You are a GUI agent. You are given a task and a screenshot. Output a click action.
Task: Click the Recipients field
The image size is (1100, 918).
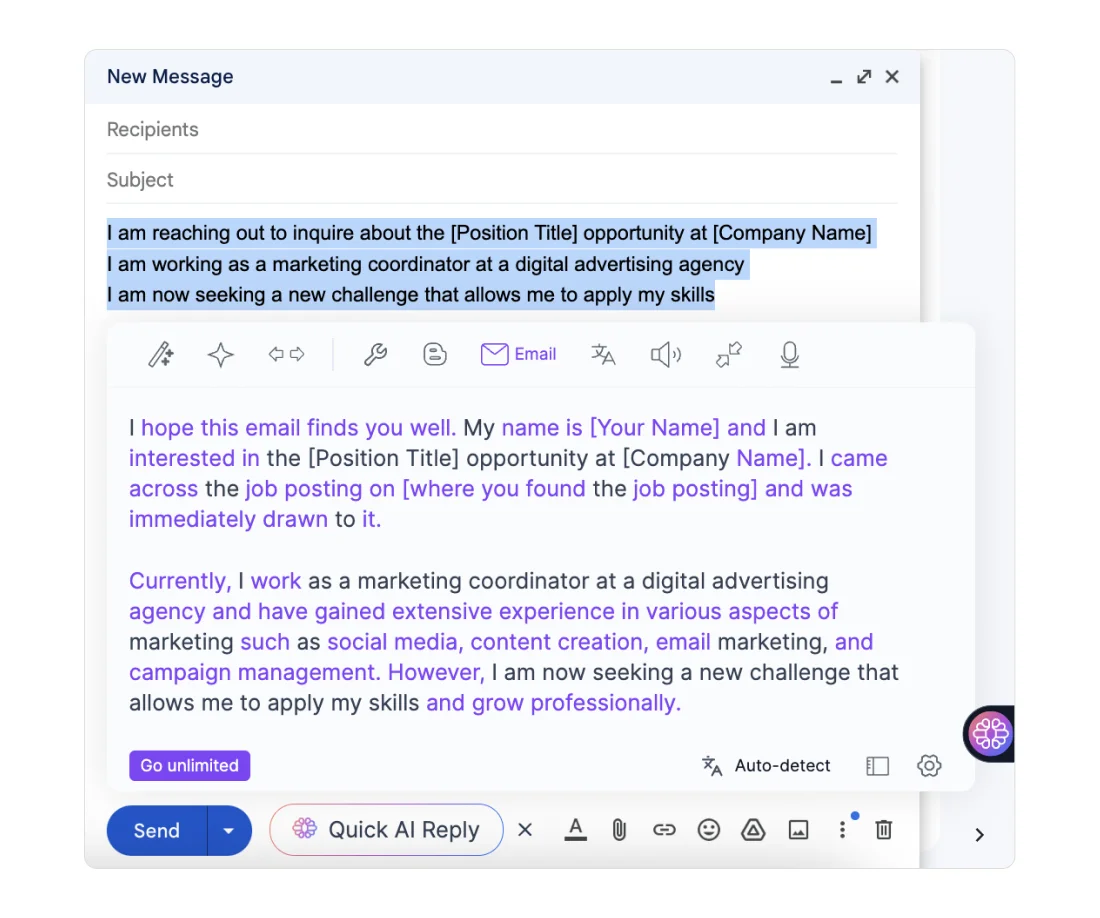(x=502, y=129)
